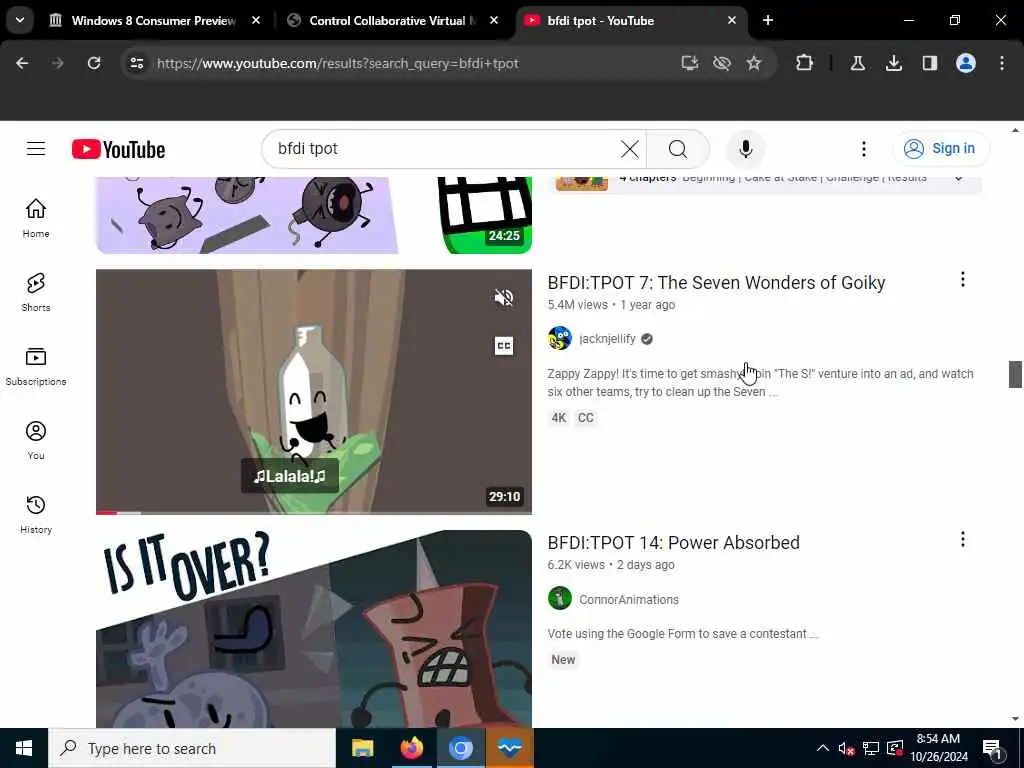Open History in the sidebar

point(36,515)
